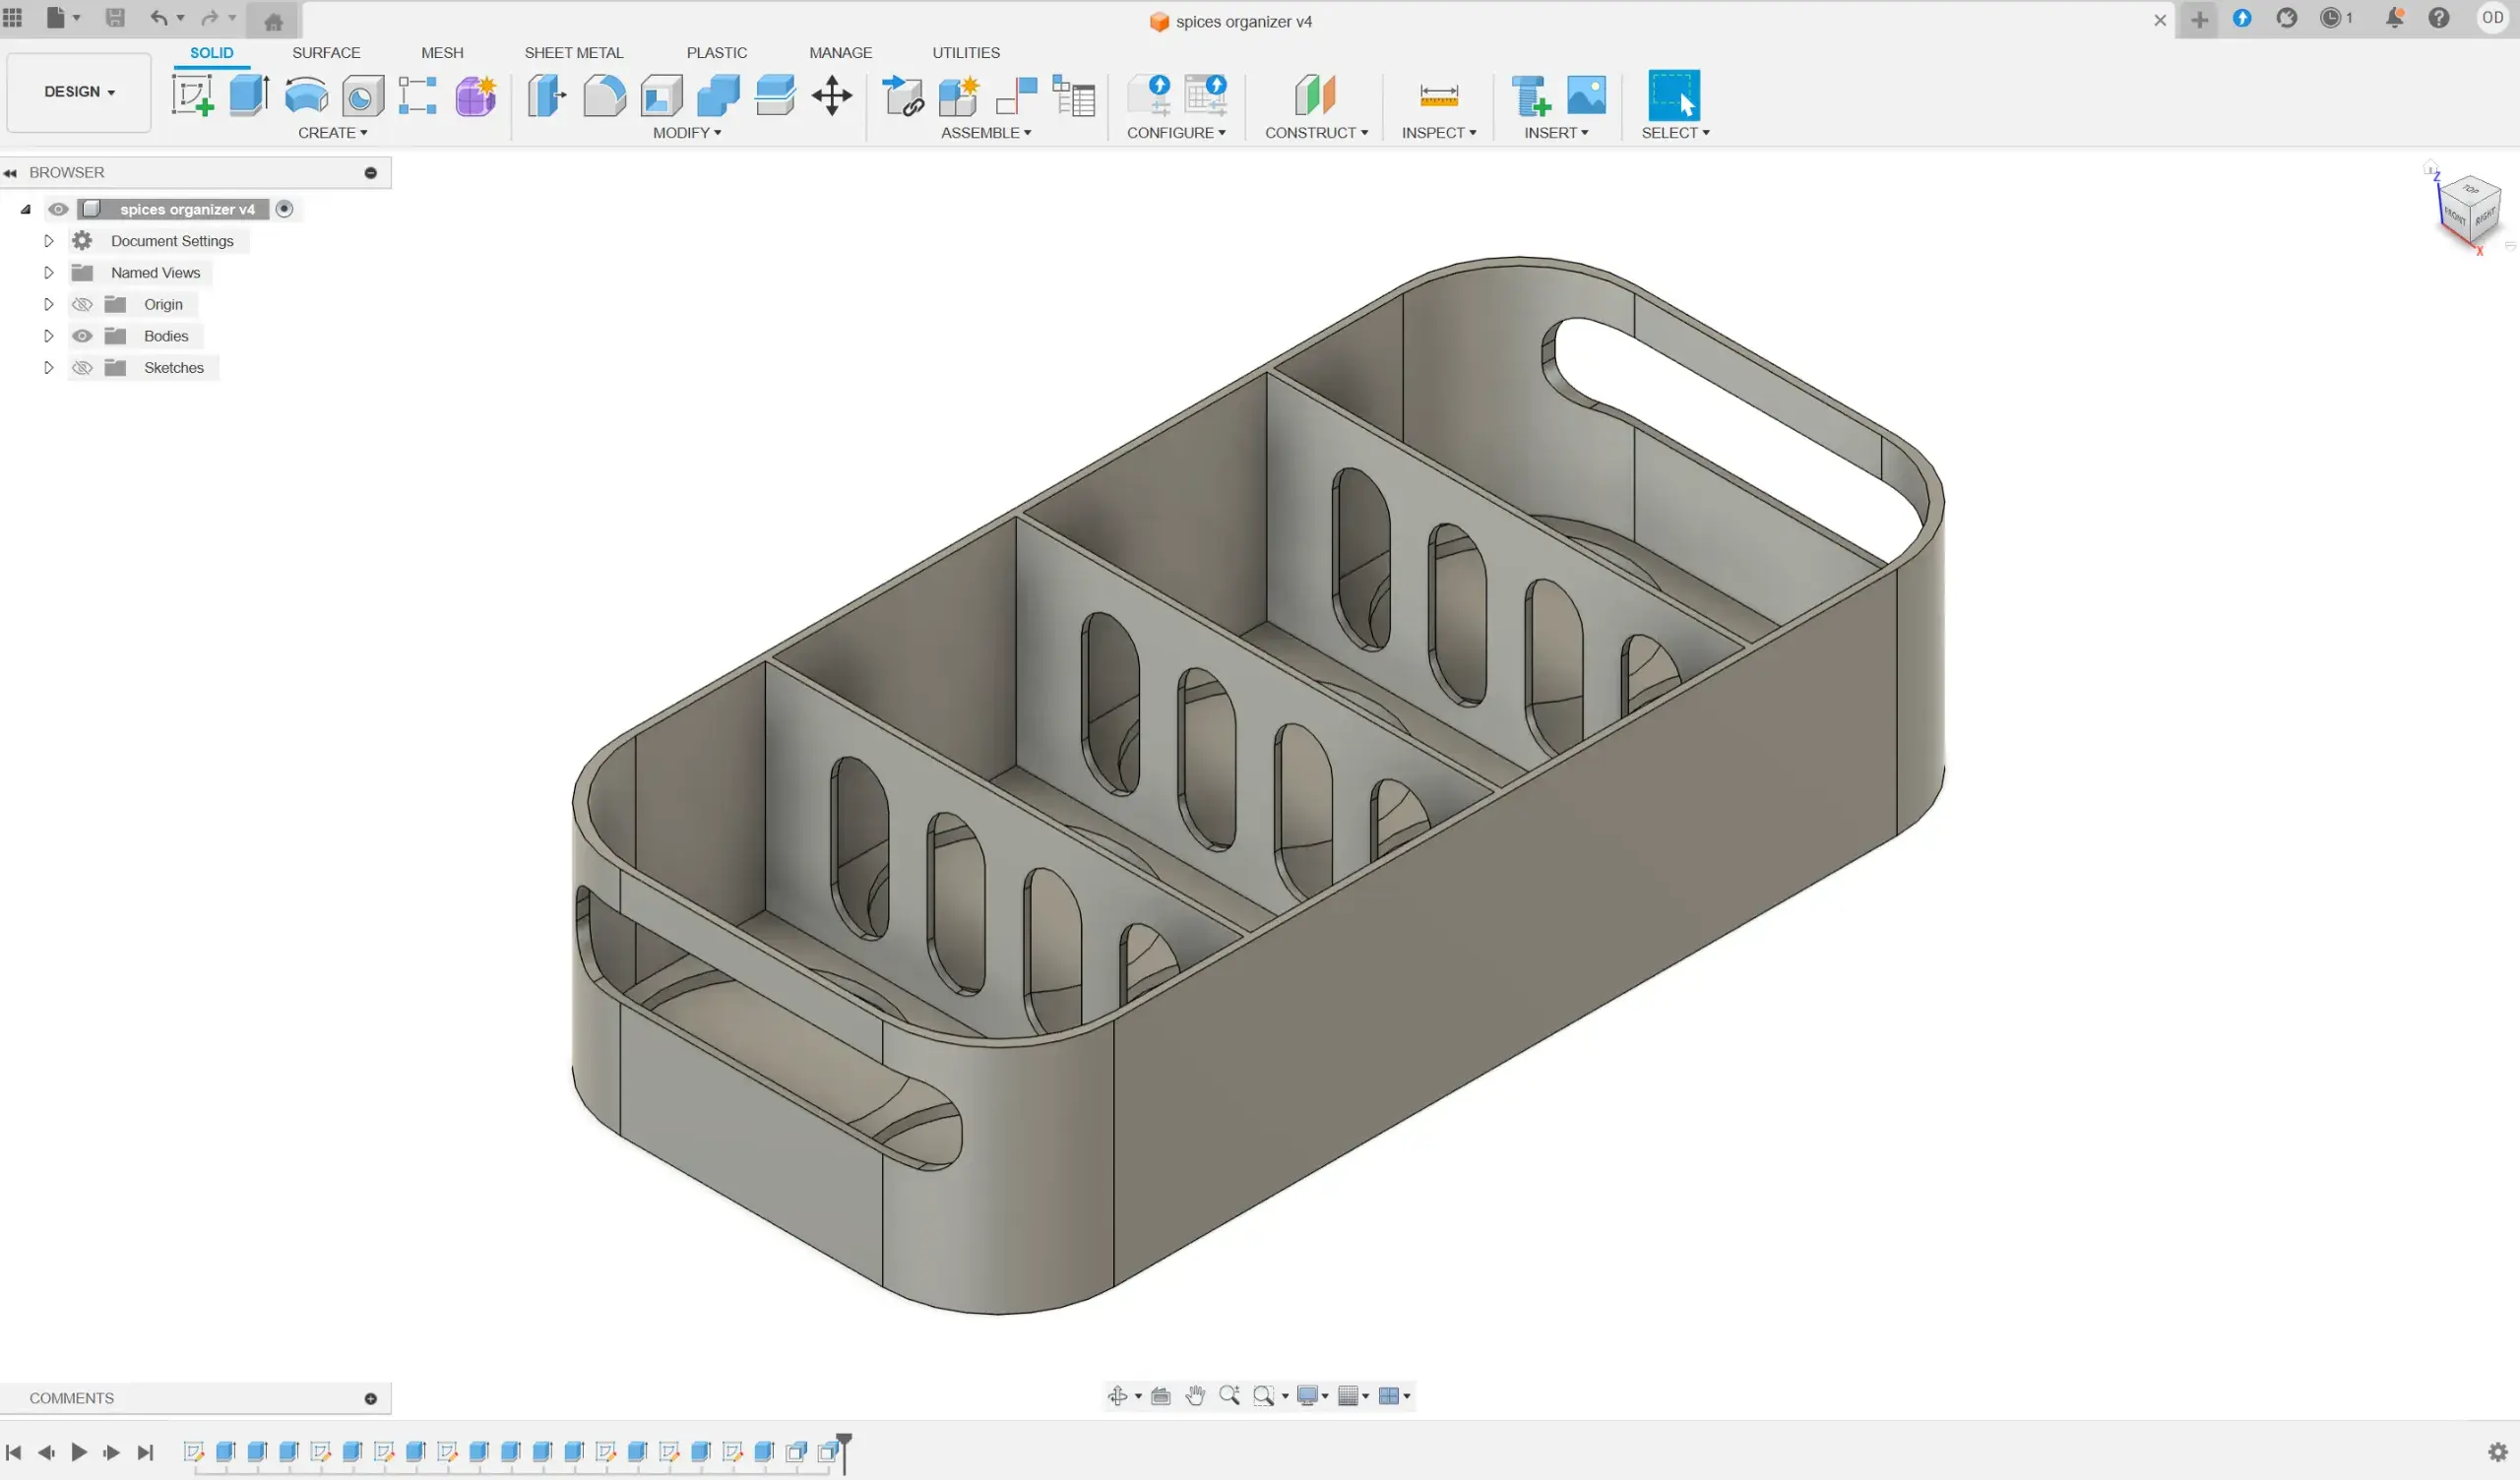Click the Save icon
This screenshot has width=2520, height=1480.
click(x=115, y=18)
